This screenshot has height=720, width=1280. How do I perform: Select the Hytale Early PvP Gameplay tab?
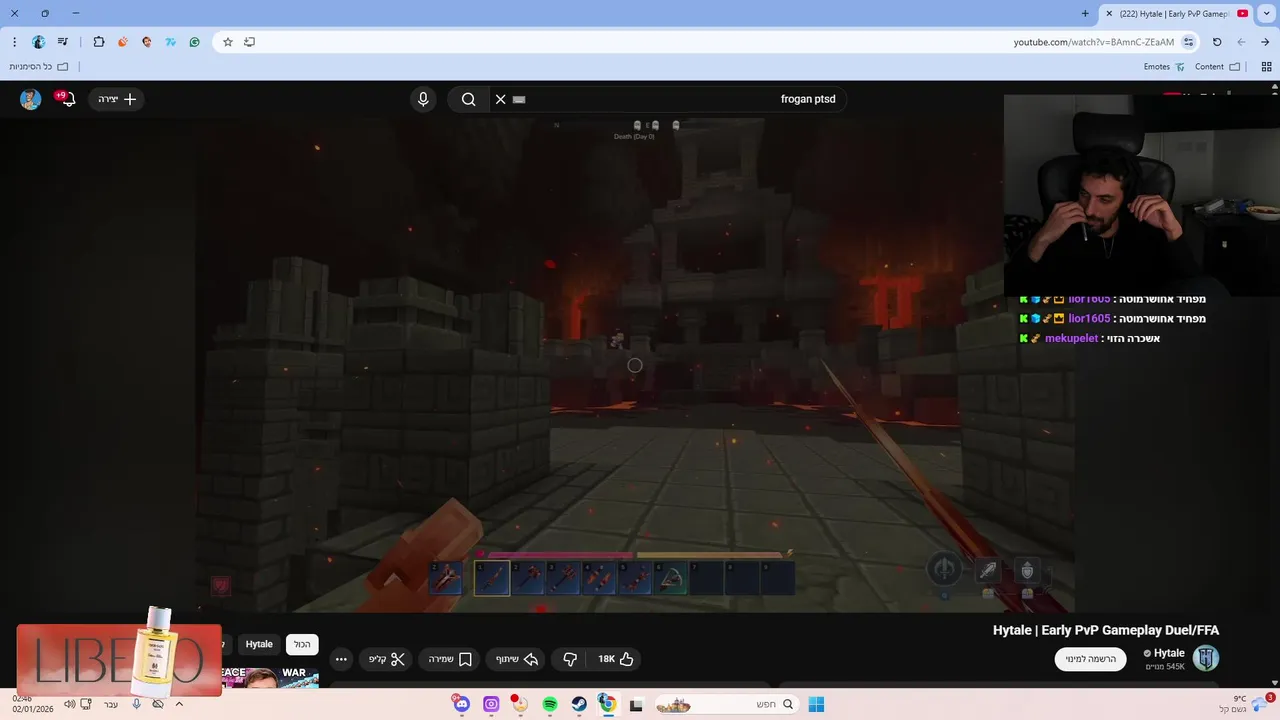coord(1174,14)
